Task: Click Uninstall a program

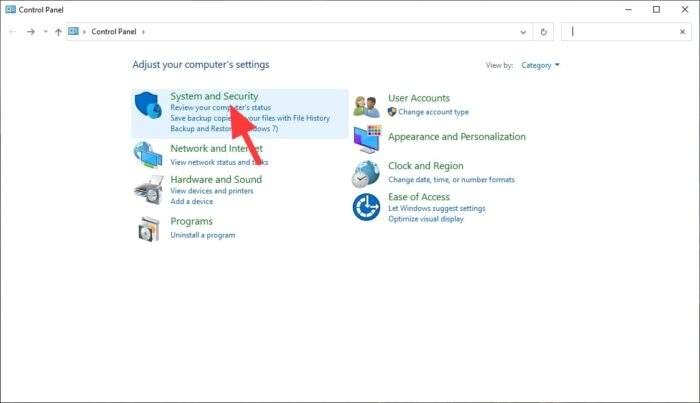Action: tap(203, 235)
